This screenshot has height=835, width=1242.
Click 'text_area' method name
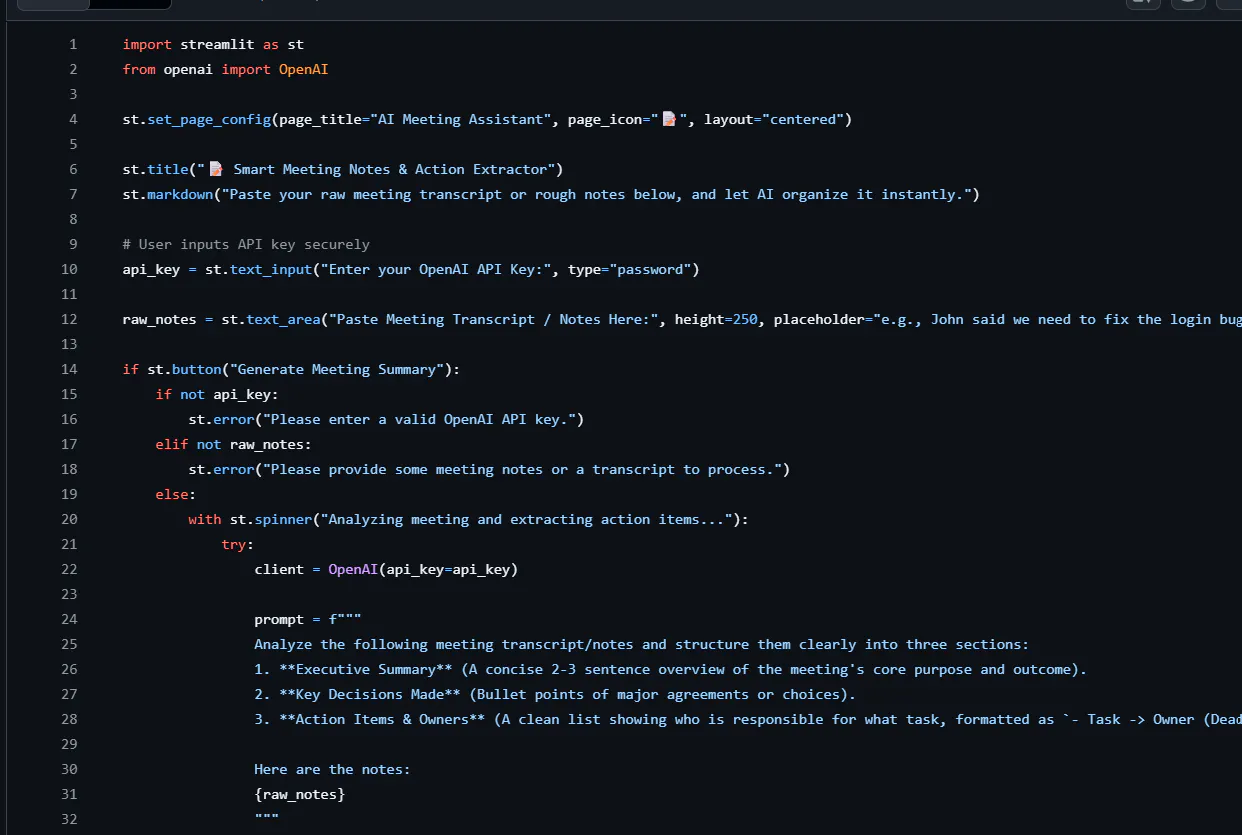(284, 319)
